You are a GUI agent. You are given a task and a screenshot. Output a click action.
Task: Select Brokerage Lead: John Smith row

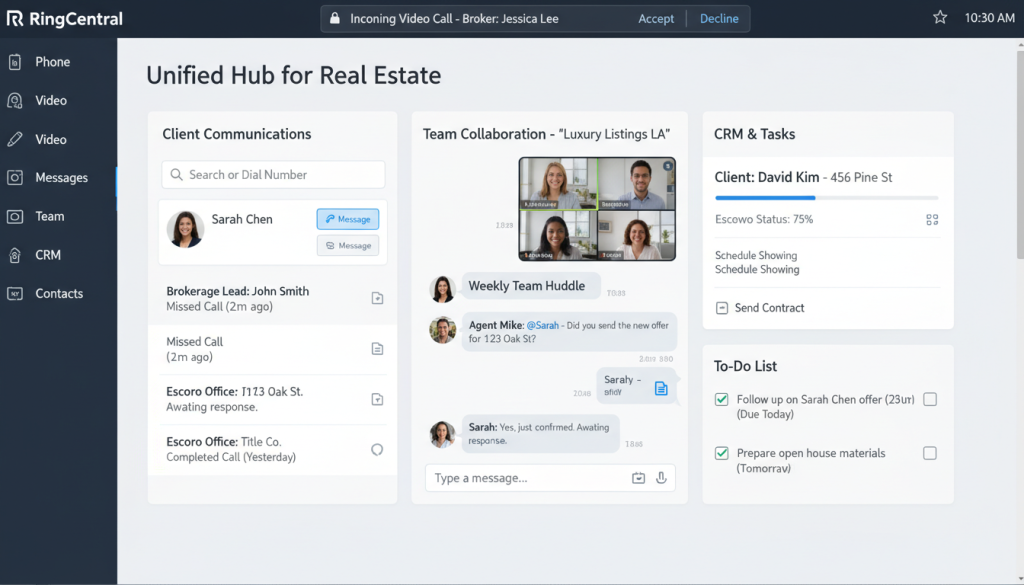[x=273, y=299]
